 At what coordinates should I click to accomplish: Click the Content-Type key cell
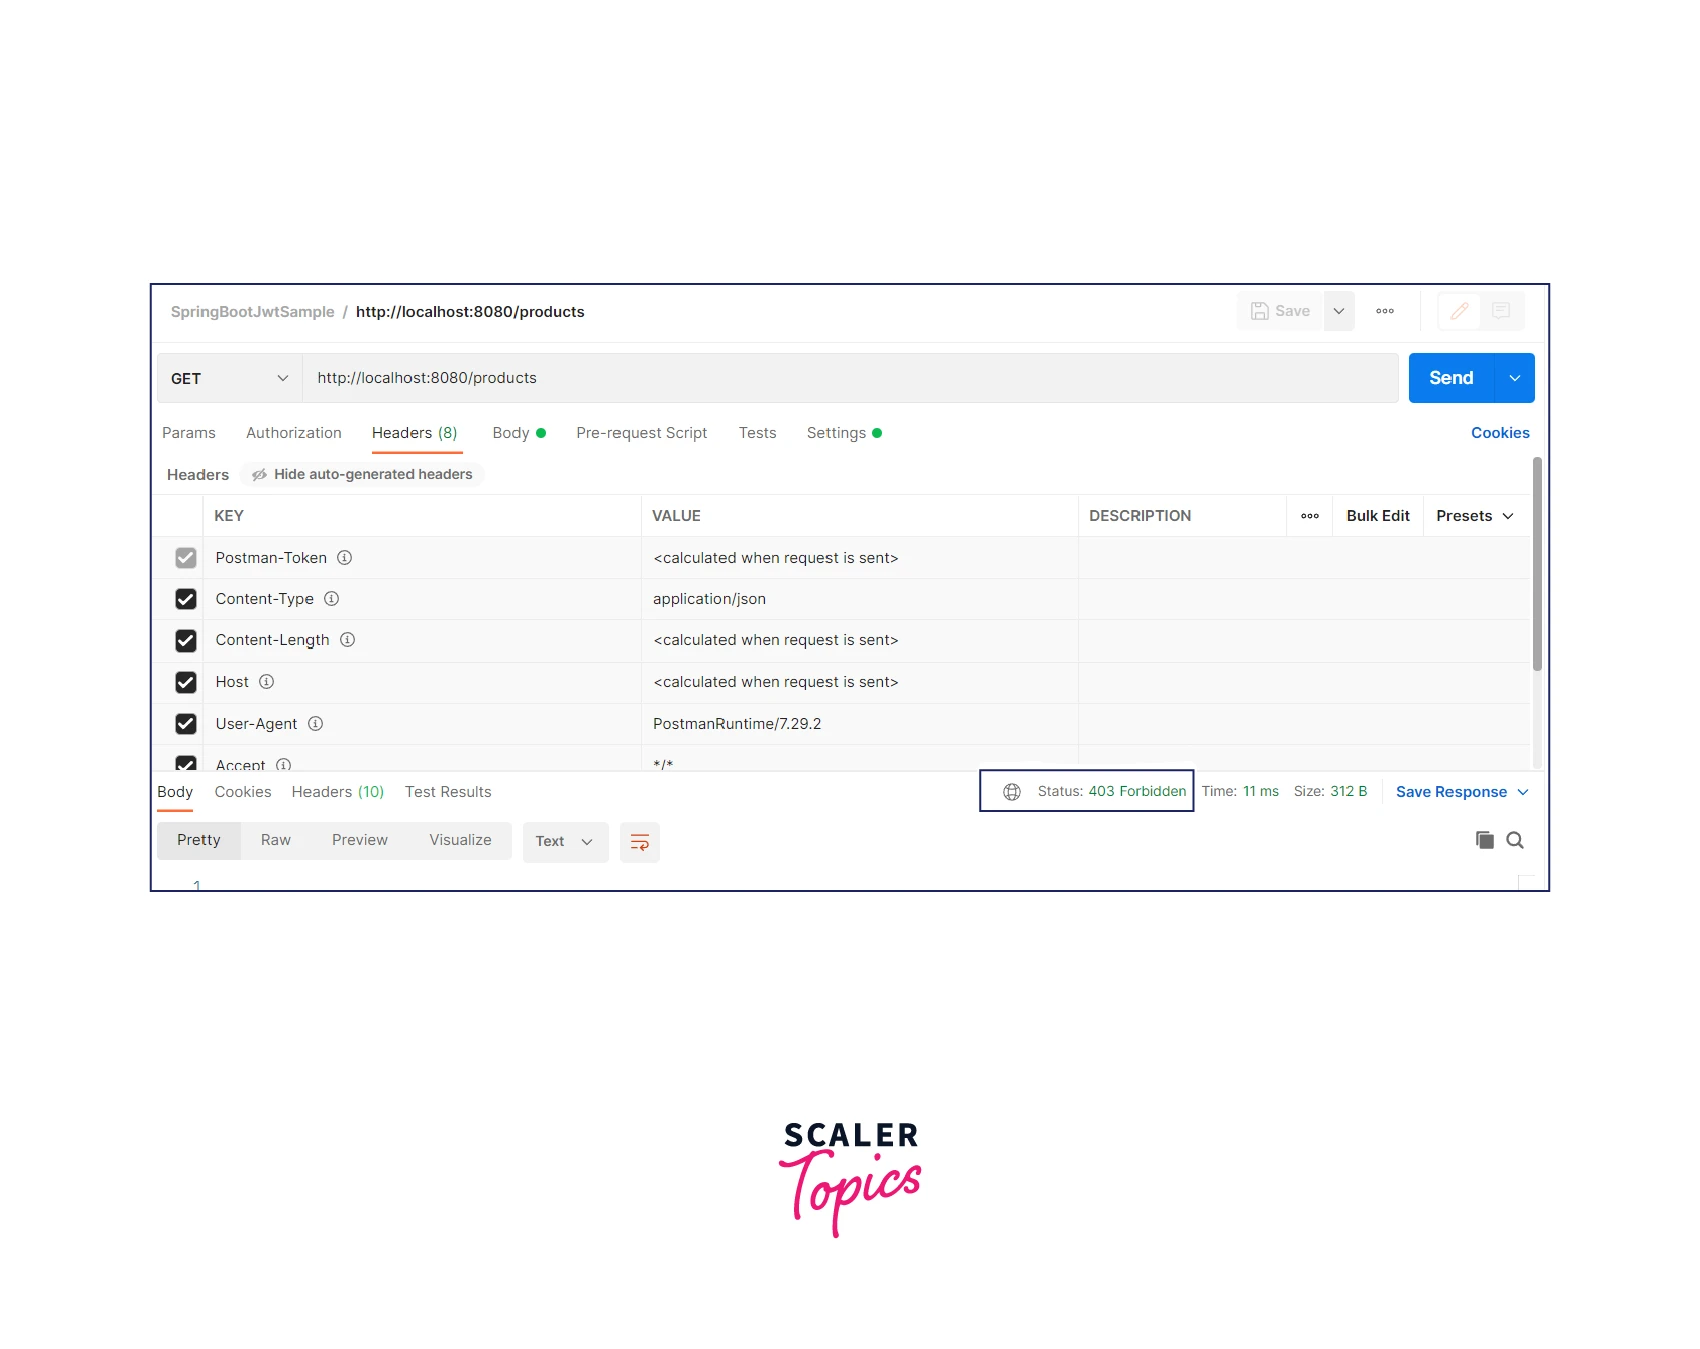[x=422, y=599]
